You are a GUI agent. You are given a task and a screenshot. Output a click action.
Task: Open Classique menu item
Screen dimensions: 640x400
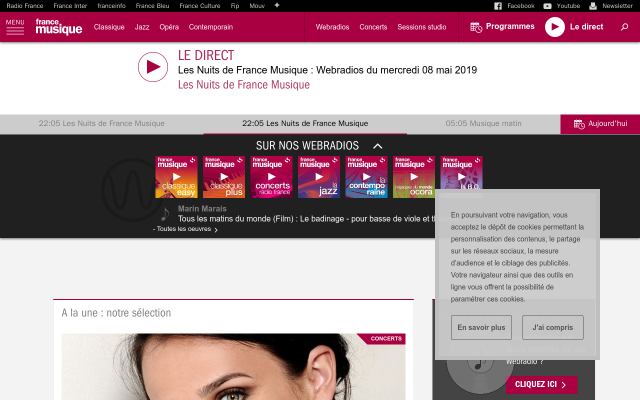109,27
